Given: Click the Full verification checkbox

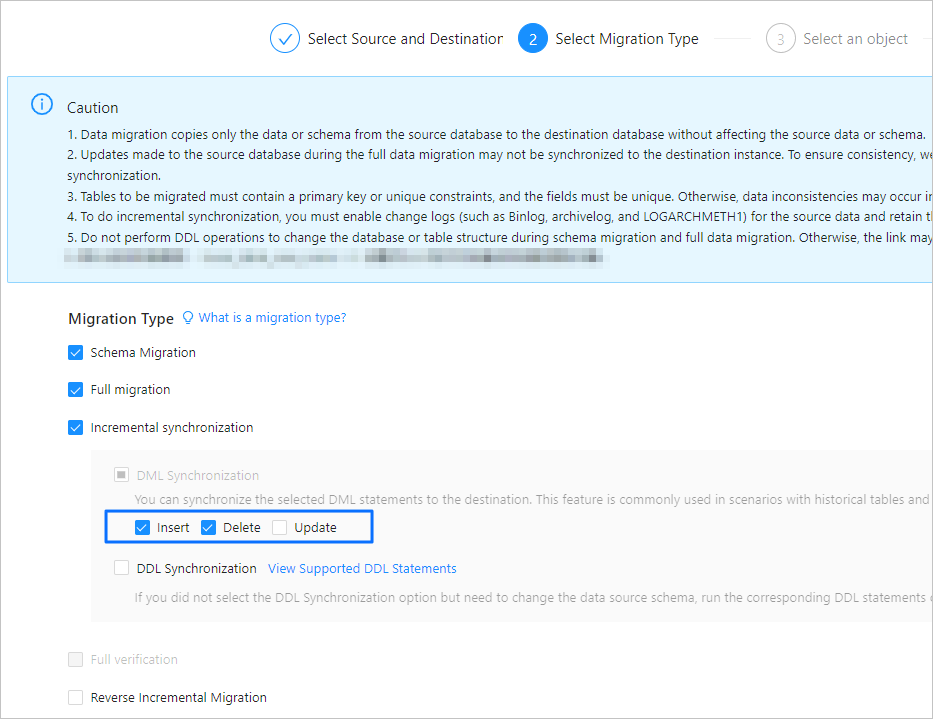Looking at the screenshot, I should [x=75, y=660].
